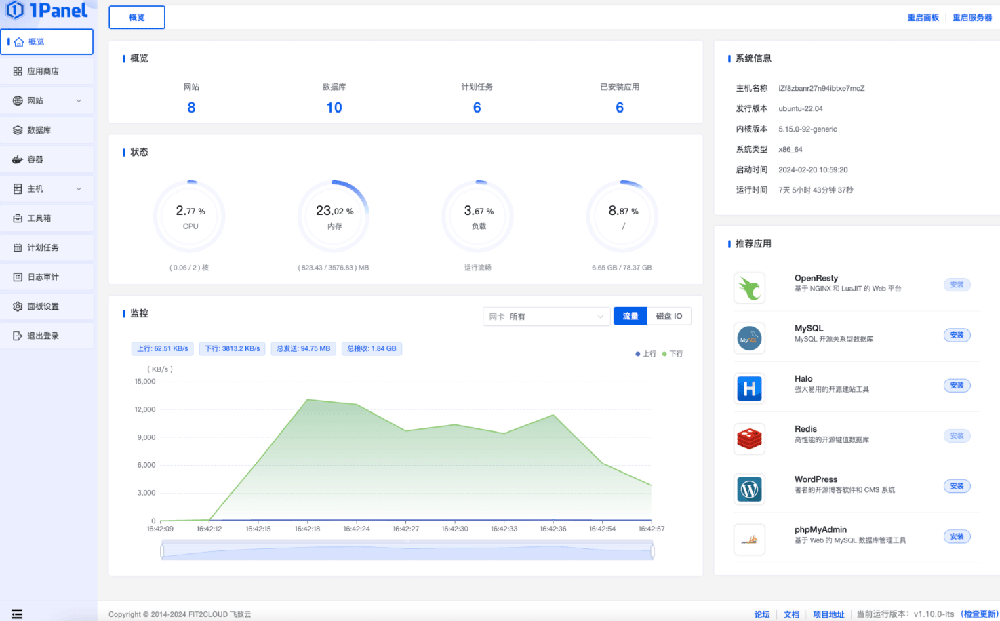Click the 总发送 total sent tag
Image resolution: width=1000 pixels, height=621 pixels.
(304, 349)
